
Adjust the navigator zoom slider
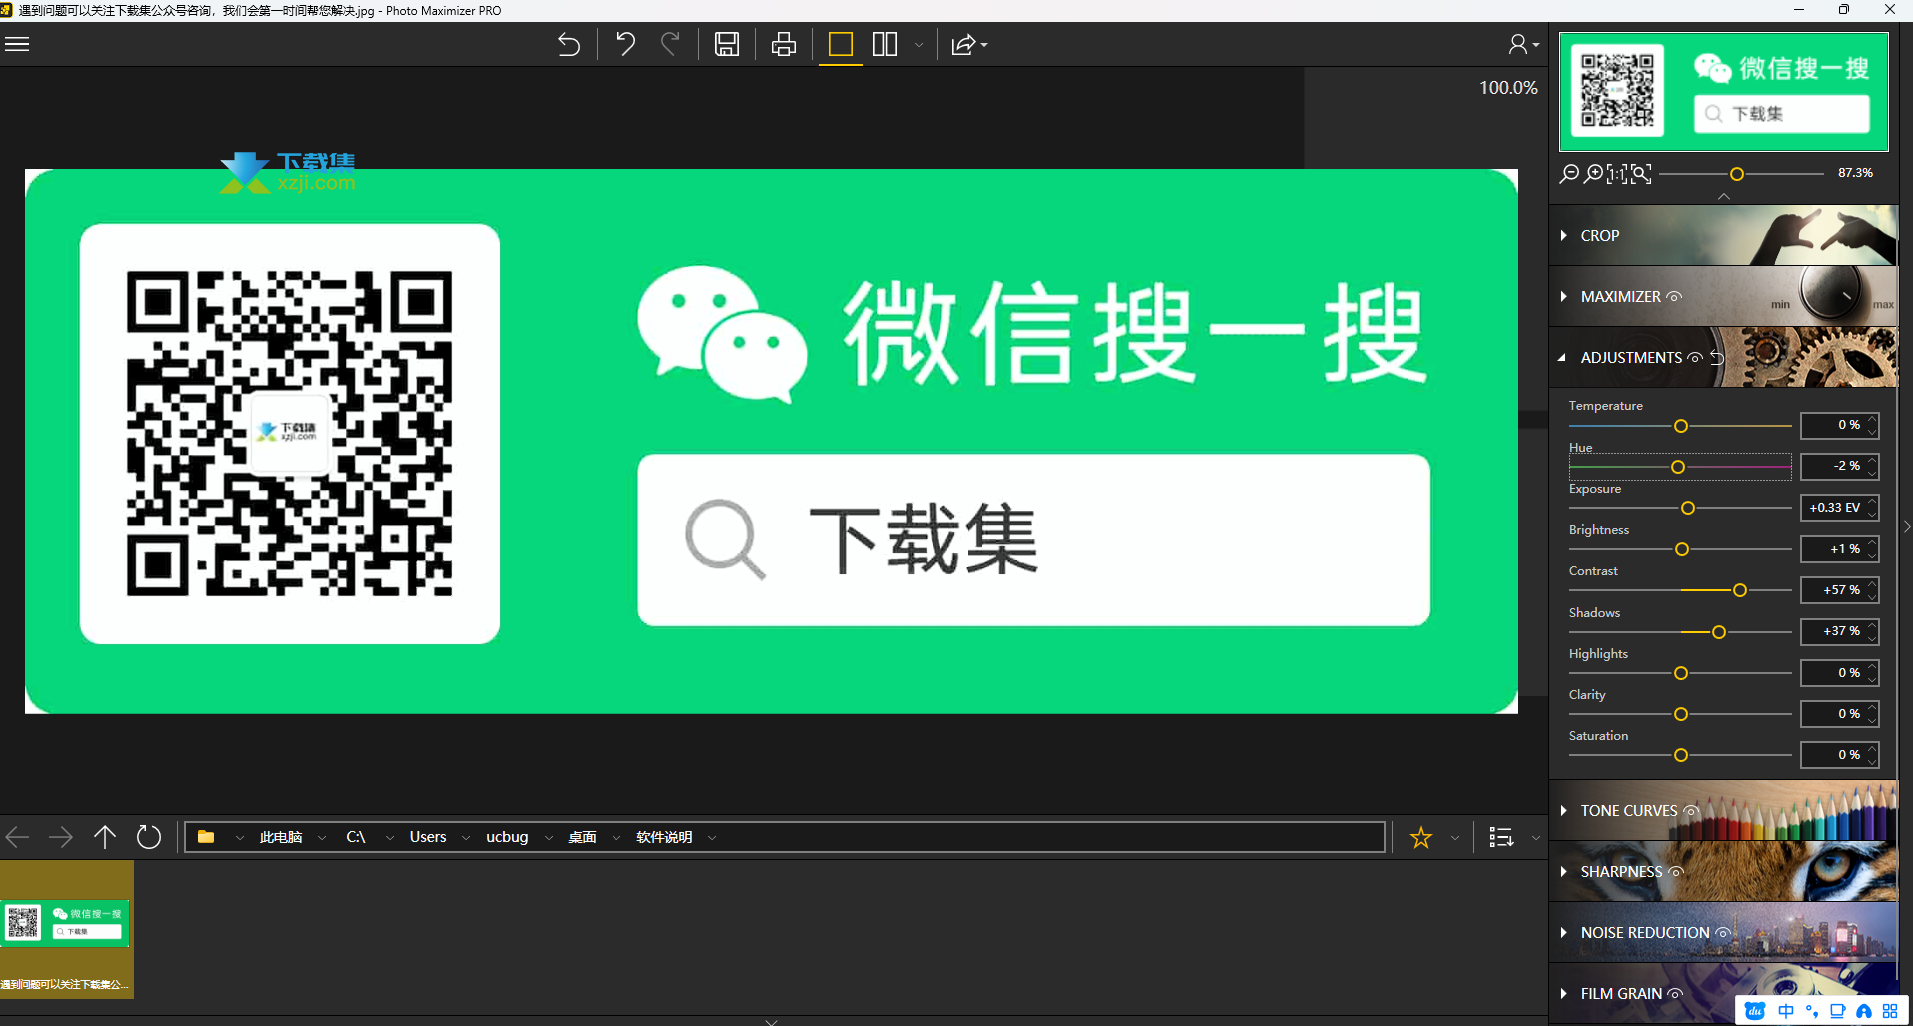[x=1737, y=174]
